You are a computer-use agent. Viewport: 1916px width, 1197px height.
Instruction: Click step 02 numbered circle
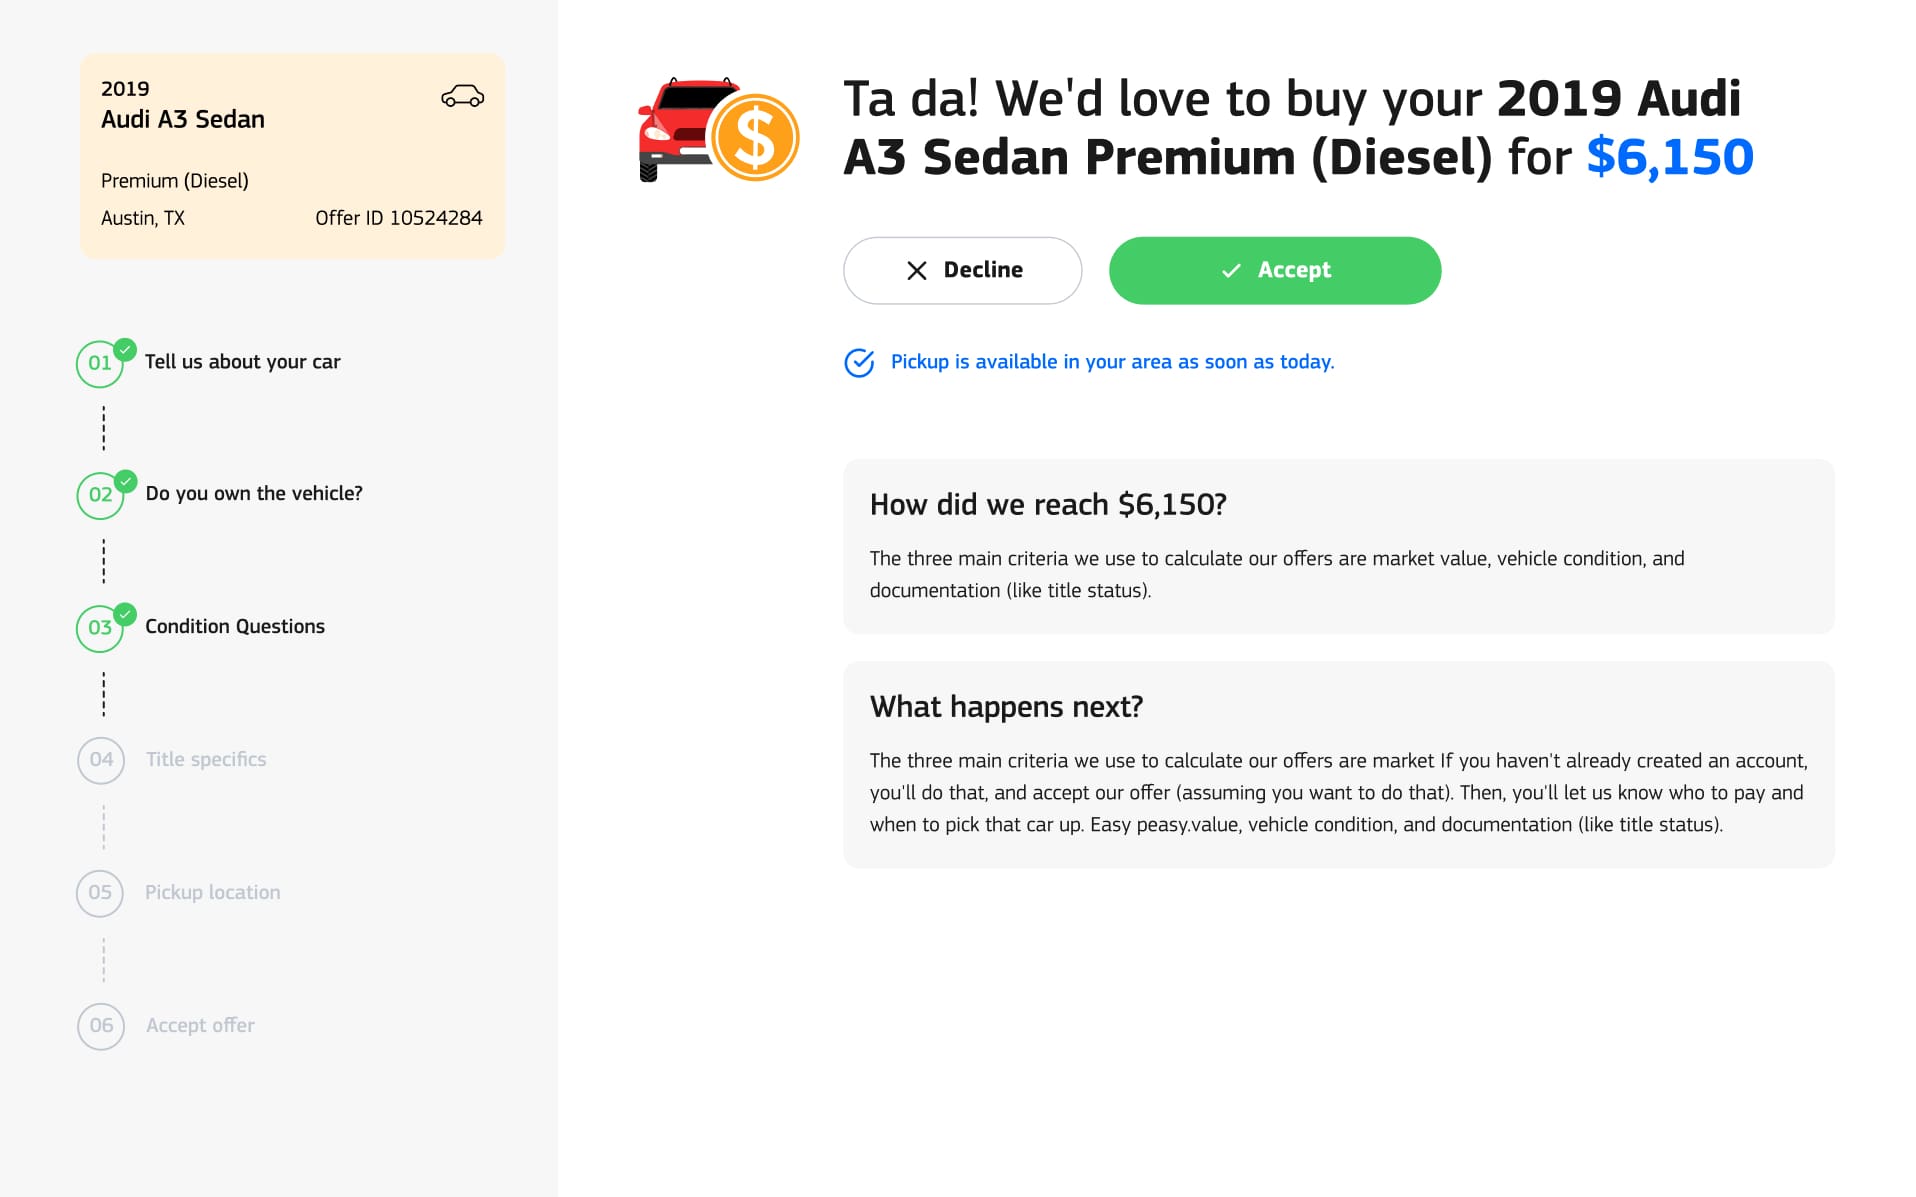[x=100, y=495]
